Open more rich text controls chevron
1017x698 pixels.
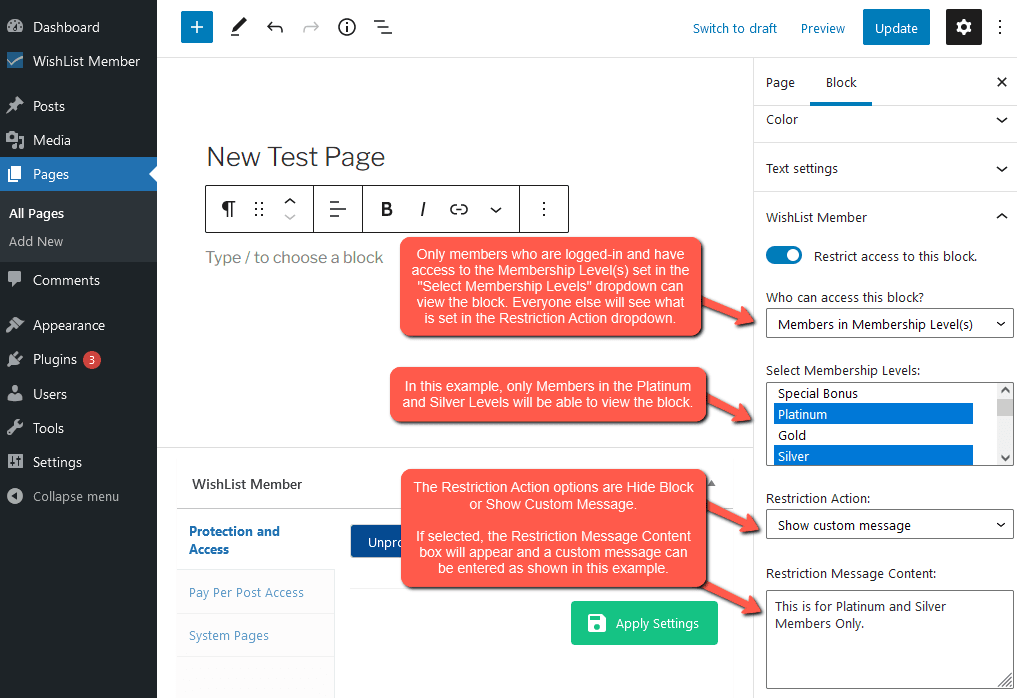(496, 209)
